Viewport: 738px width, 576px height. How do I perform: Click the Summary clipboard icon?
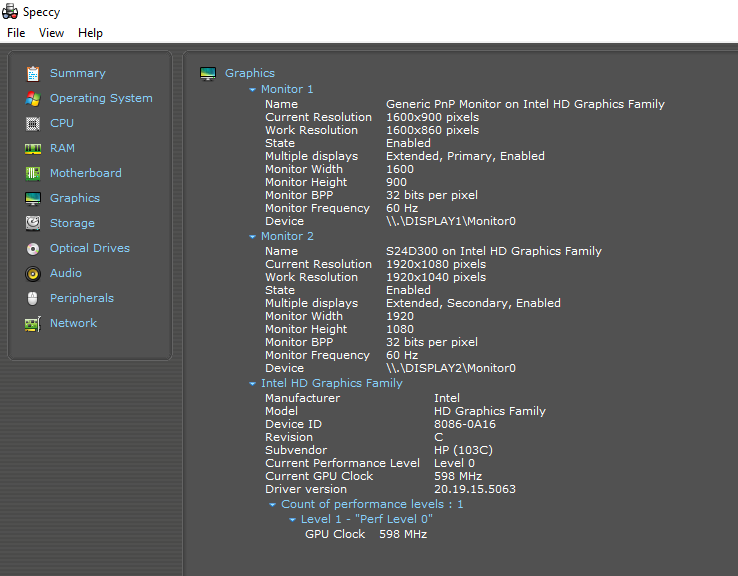[33, 74]
